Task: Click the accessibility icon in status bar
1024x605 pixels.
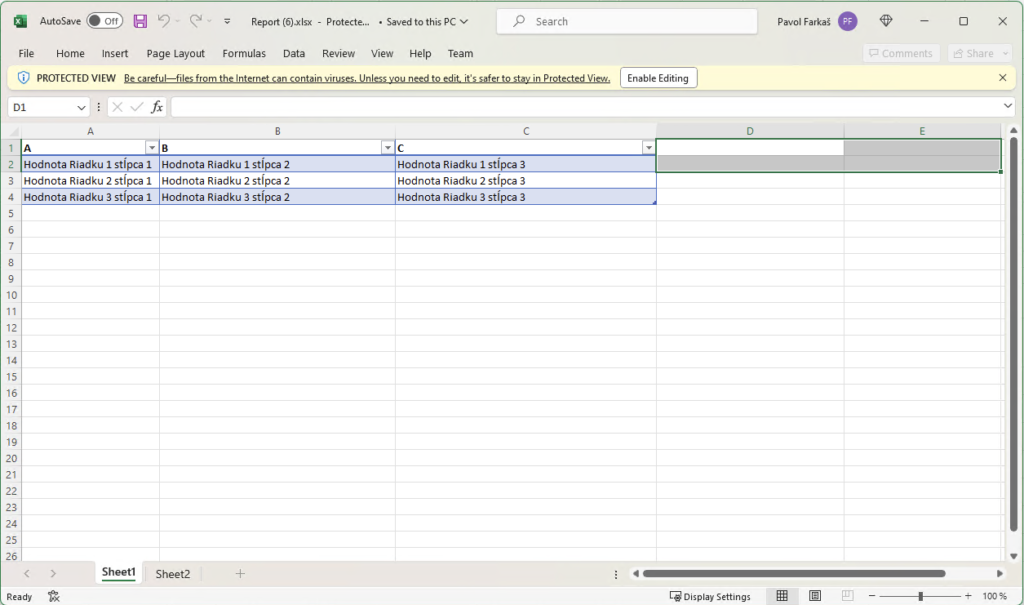Action: [x=53, y=596]
